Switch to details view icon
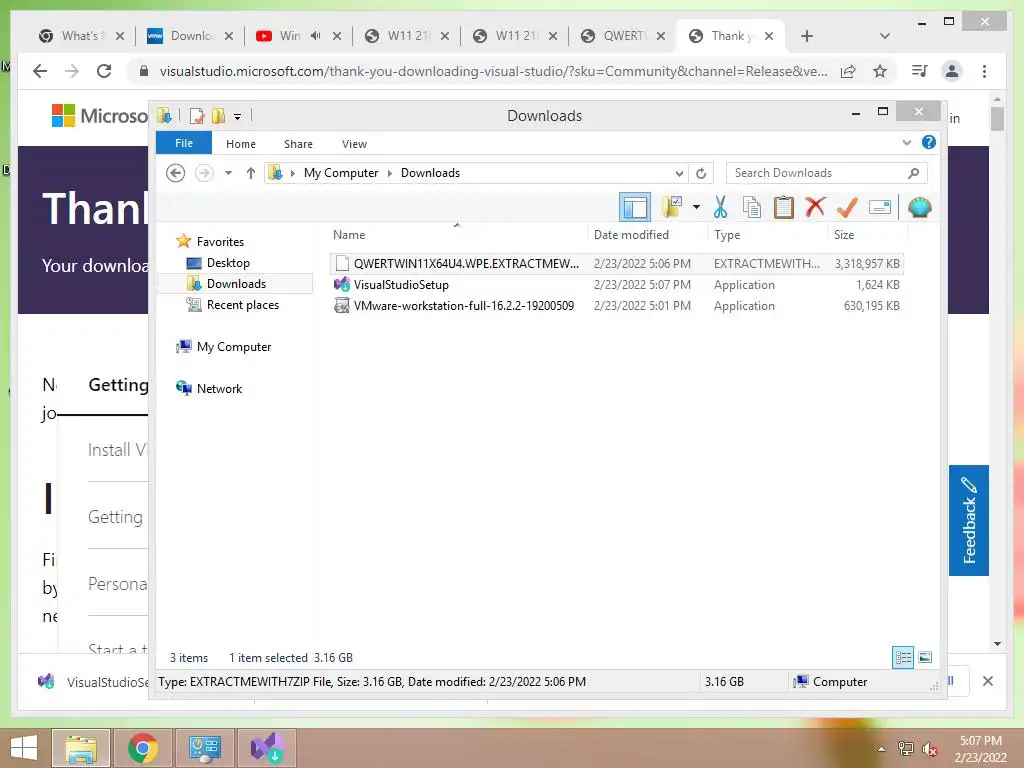This screenshot has width=1024, height=768. 903,657
